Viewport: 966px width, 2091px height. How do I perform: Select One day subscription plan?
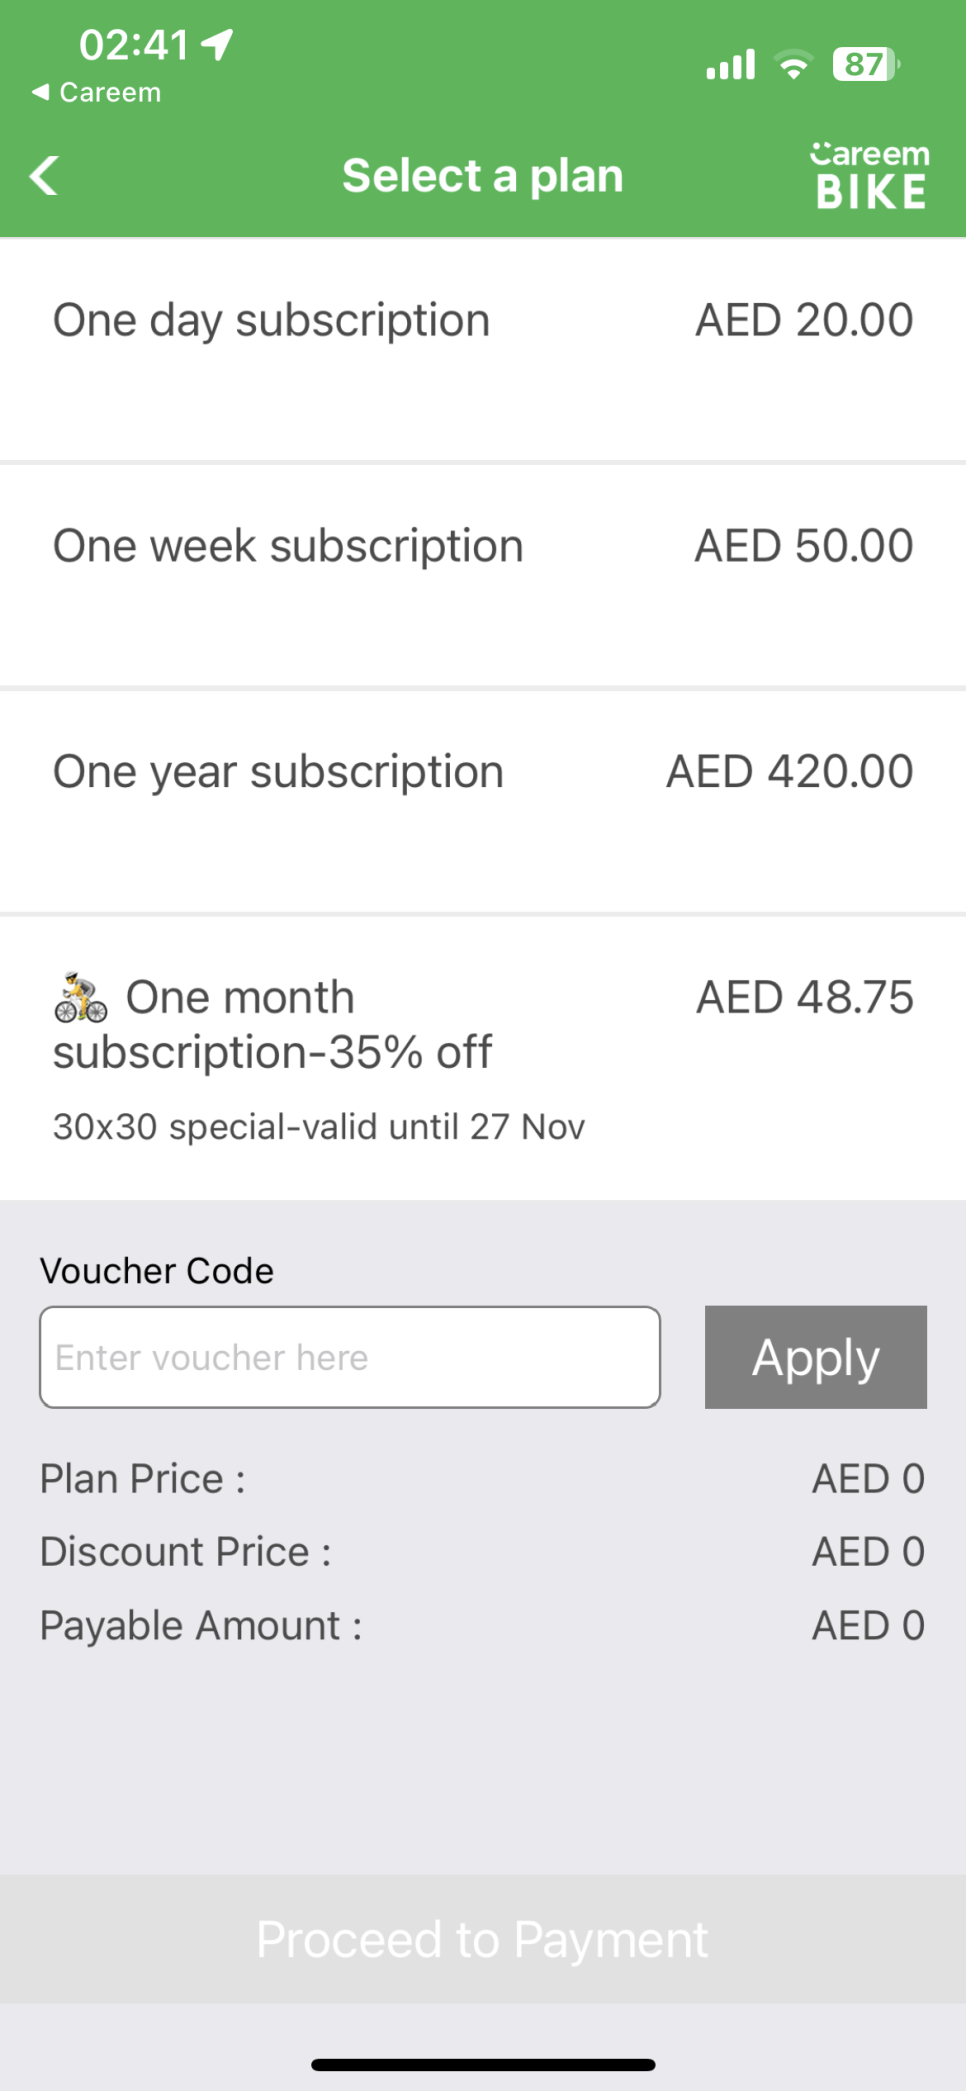[x=483, y=350]
